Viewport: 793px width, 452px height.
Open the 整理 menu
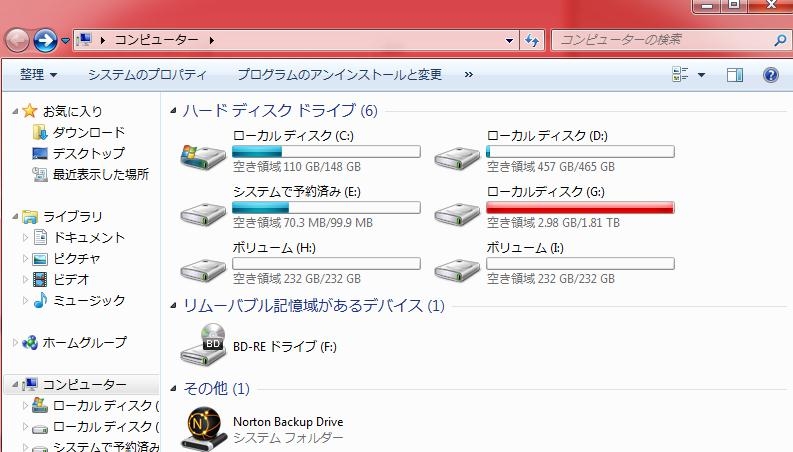pos(38,75)
